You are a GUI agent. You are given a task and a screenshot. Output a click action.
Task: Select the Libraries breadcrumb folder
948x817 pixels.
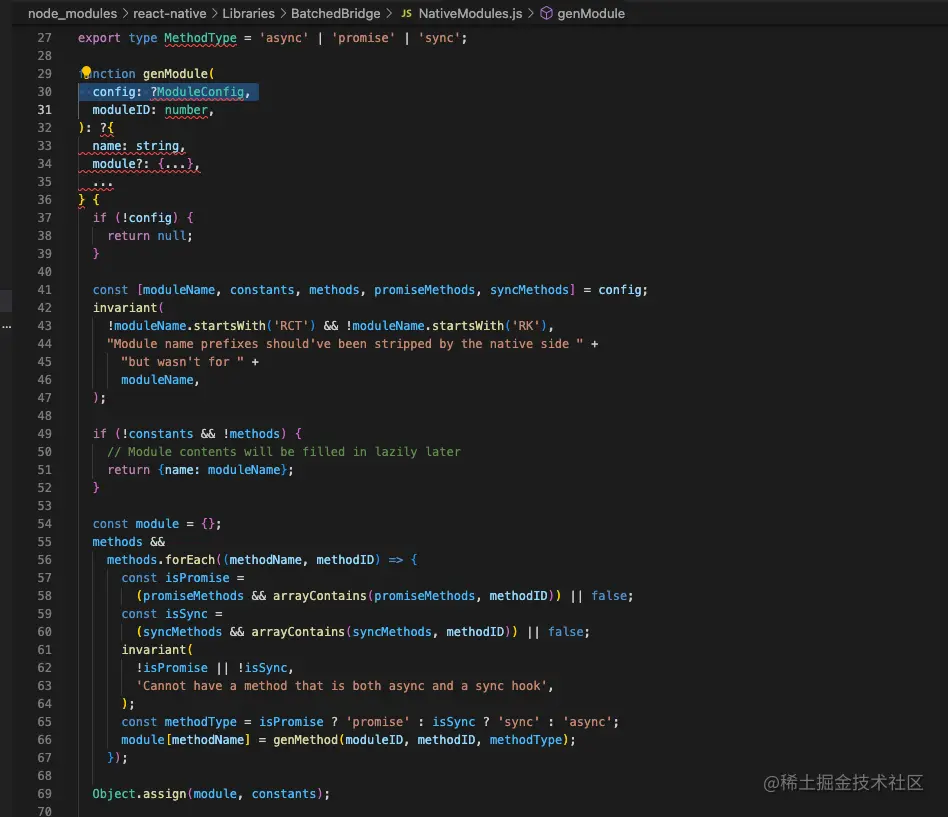click(x=248, y=13)
